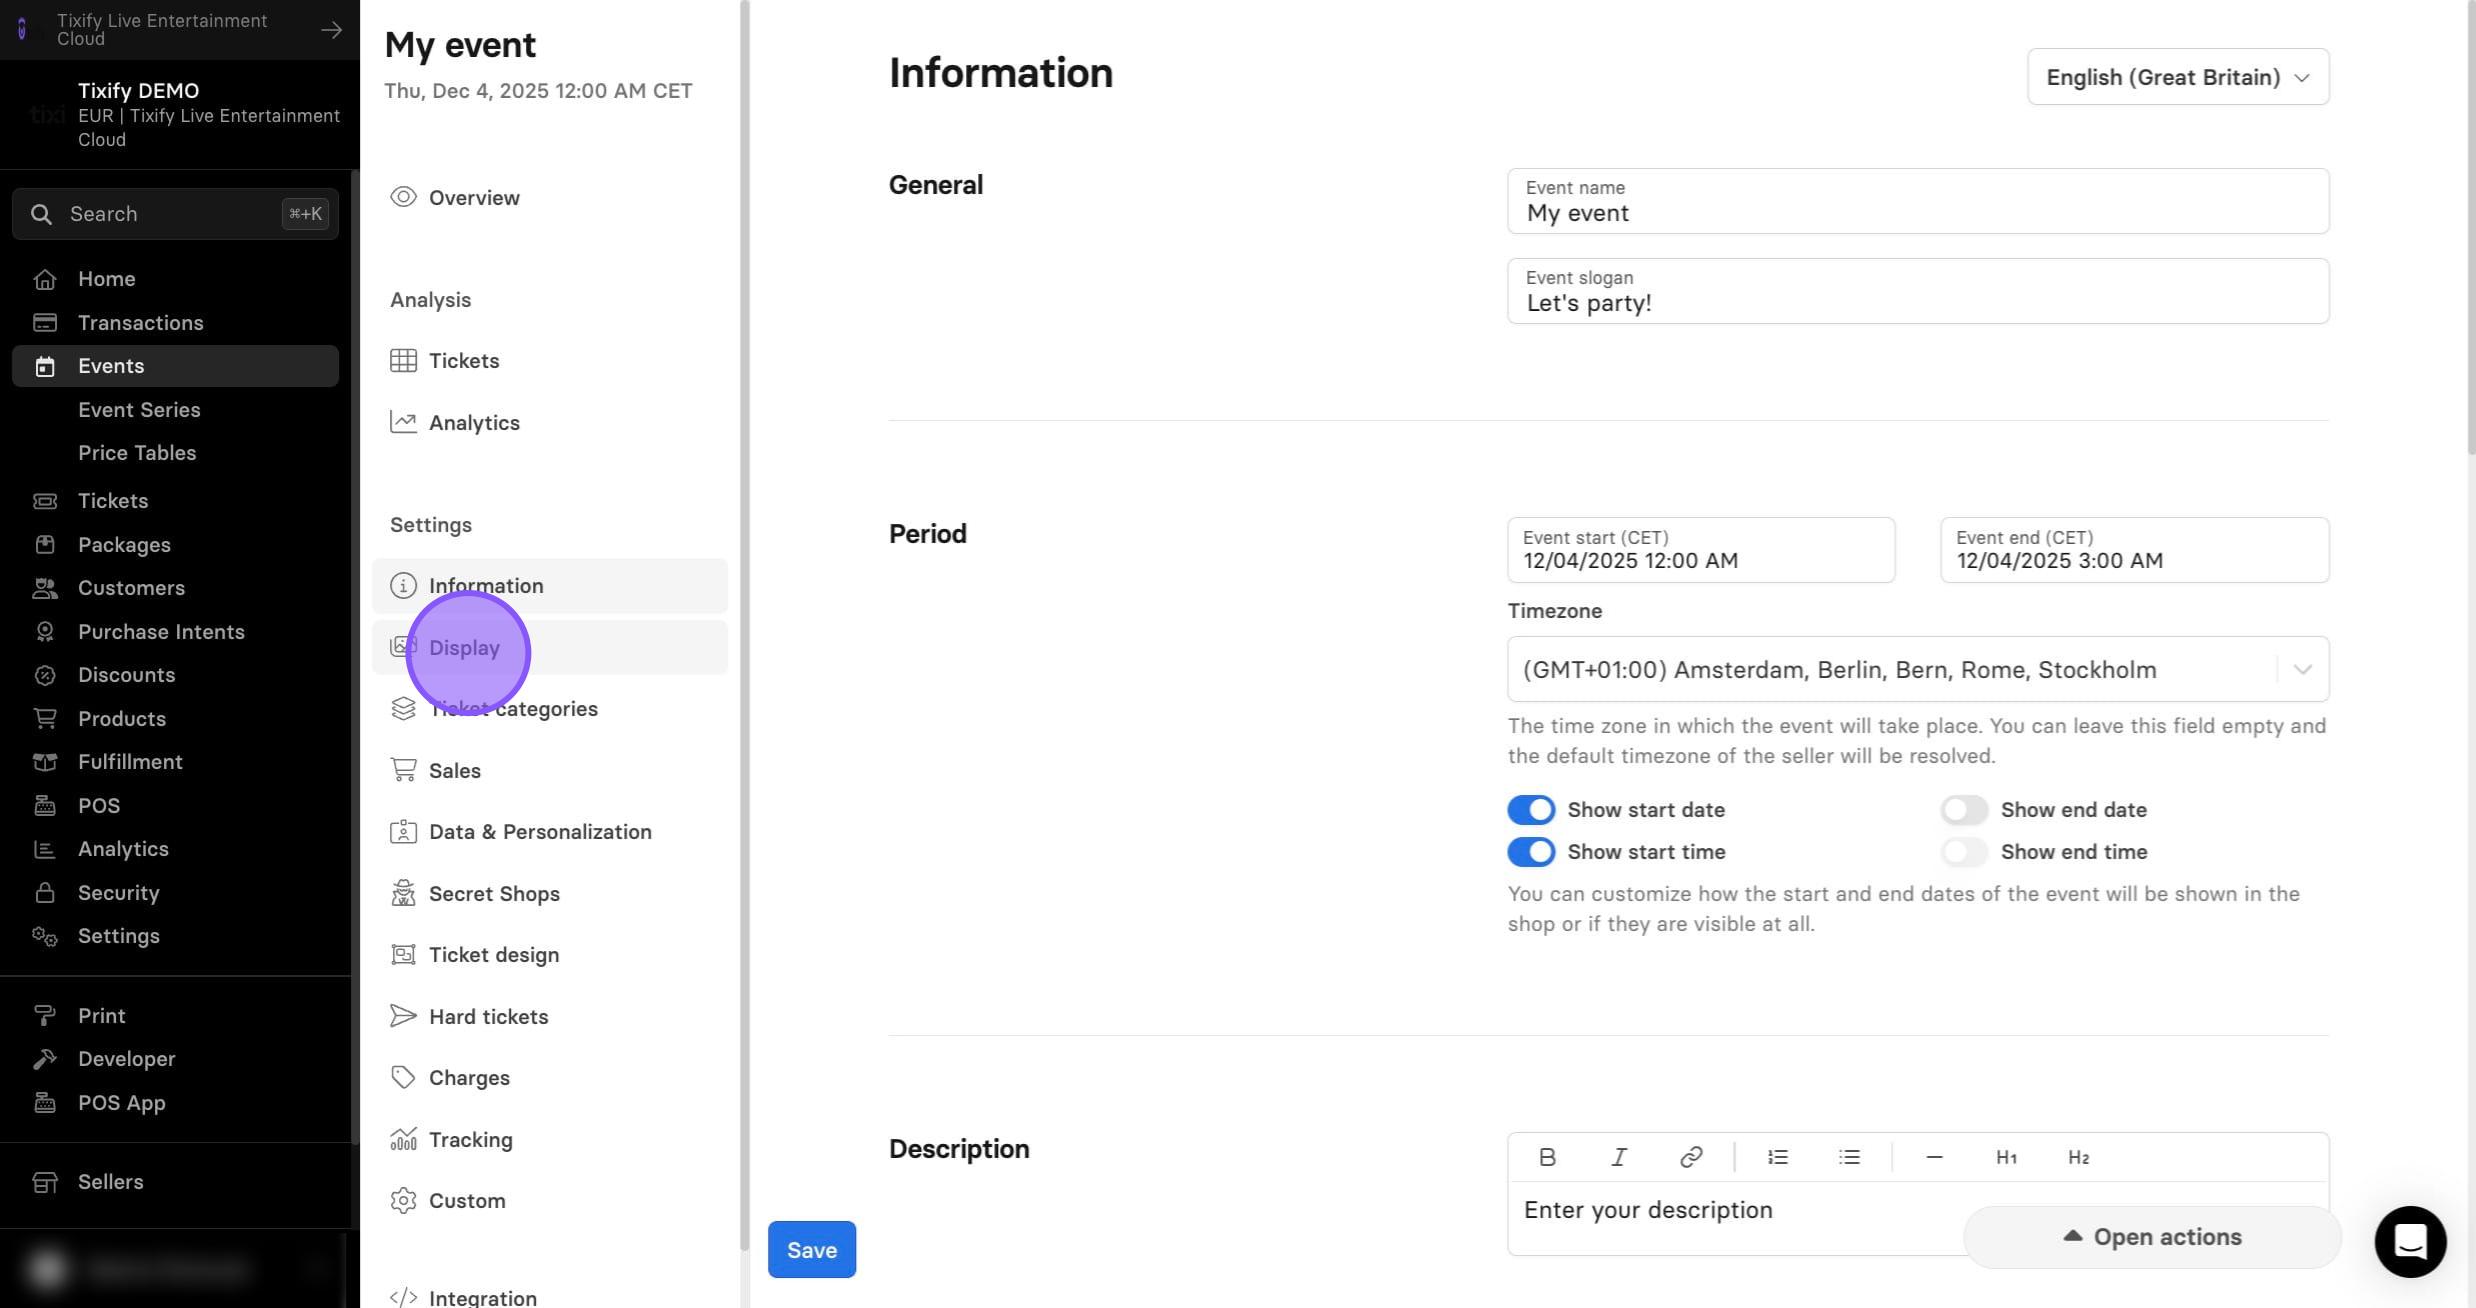The width and height of the screenshot is (2476, 1308).
Task: Click the Event start (CET) date field
Action: (x=1701, y=550)
